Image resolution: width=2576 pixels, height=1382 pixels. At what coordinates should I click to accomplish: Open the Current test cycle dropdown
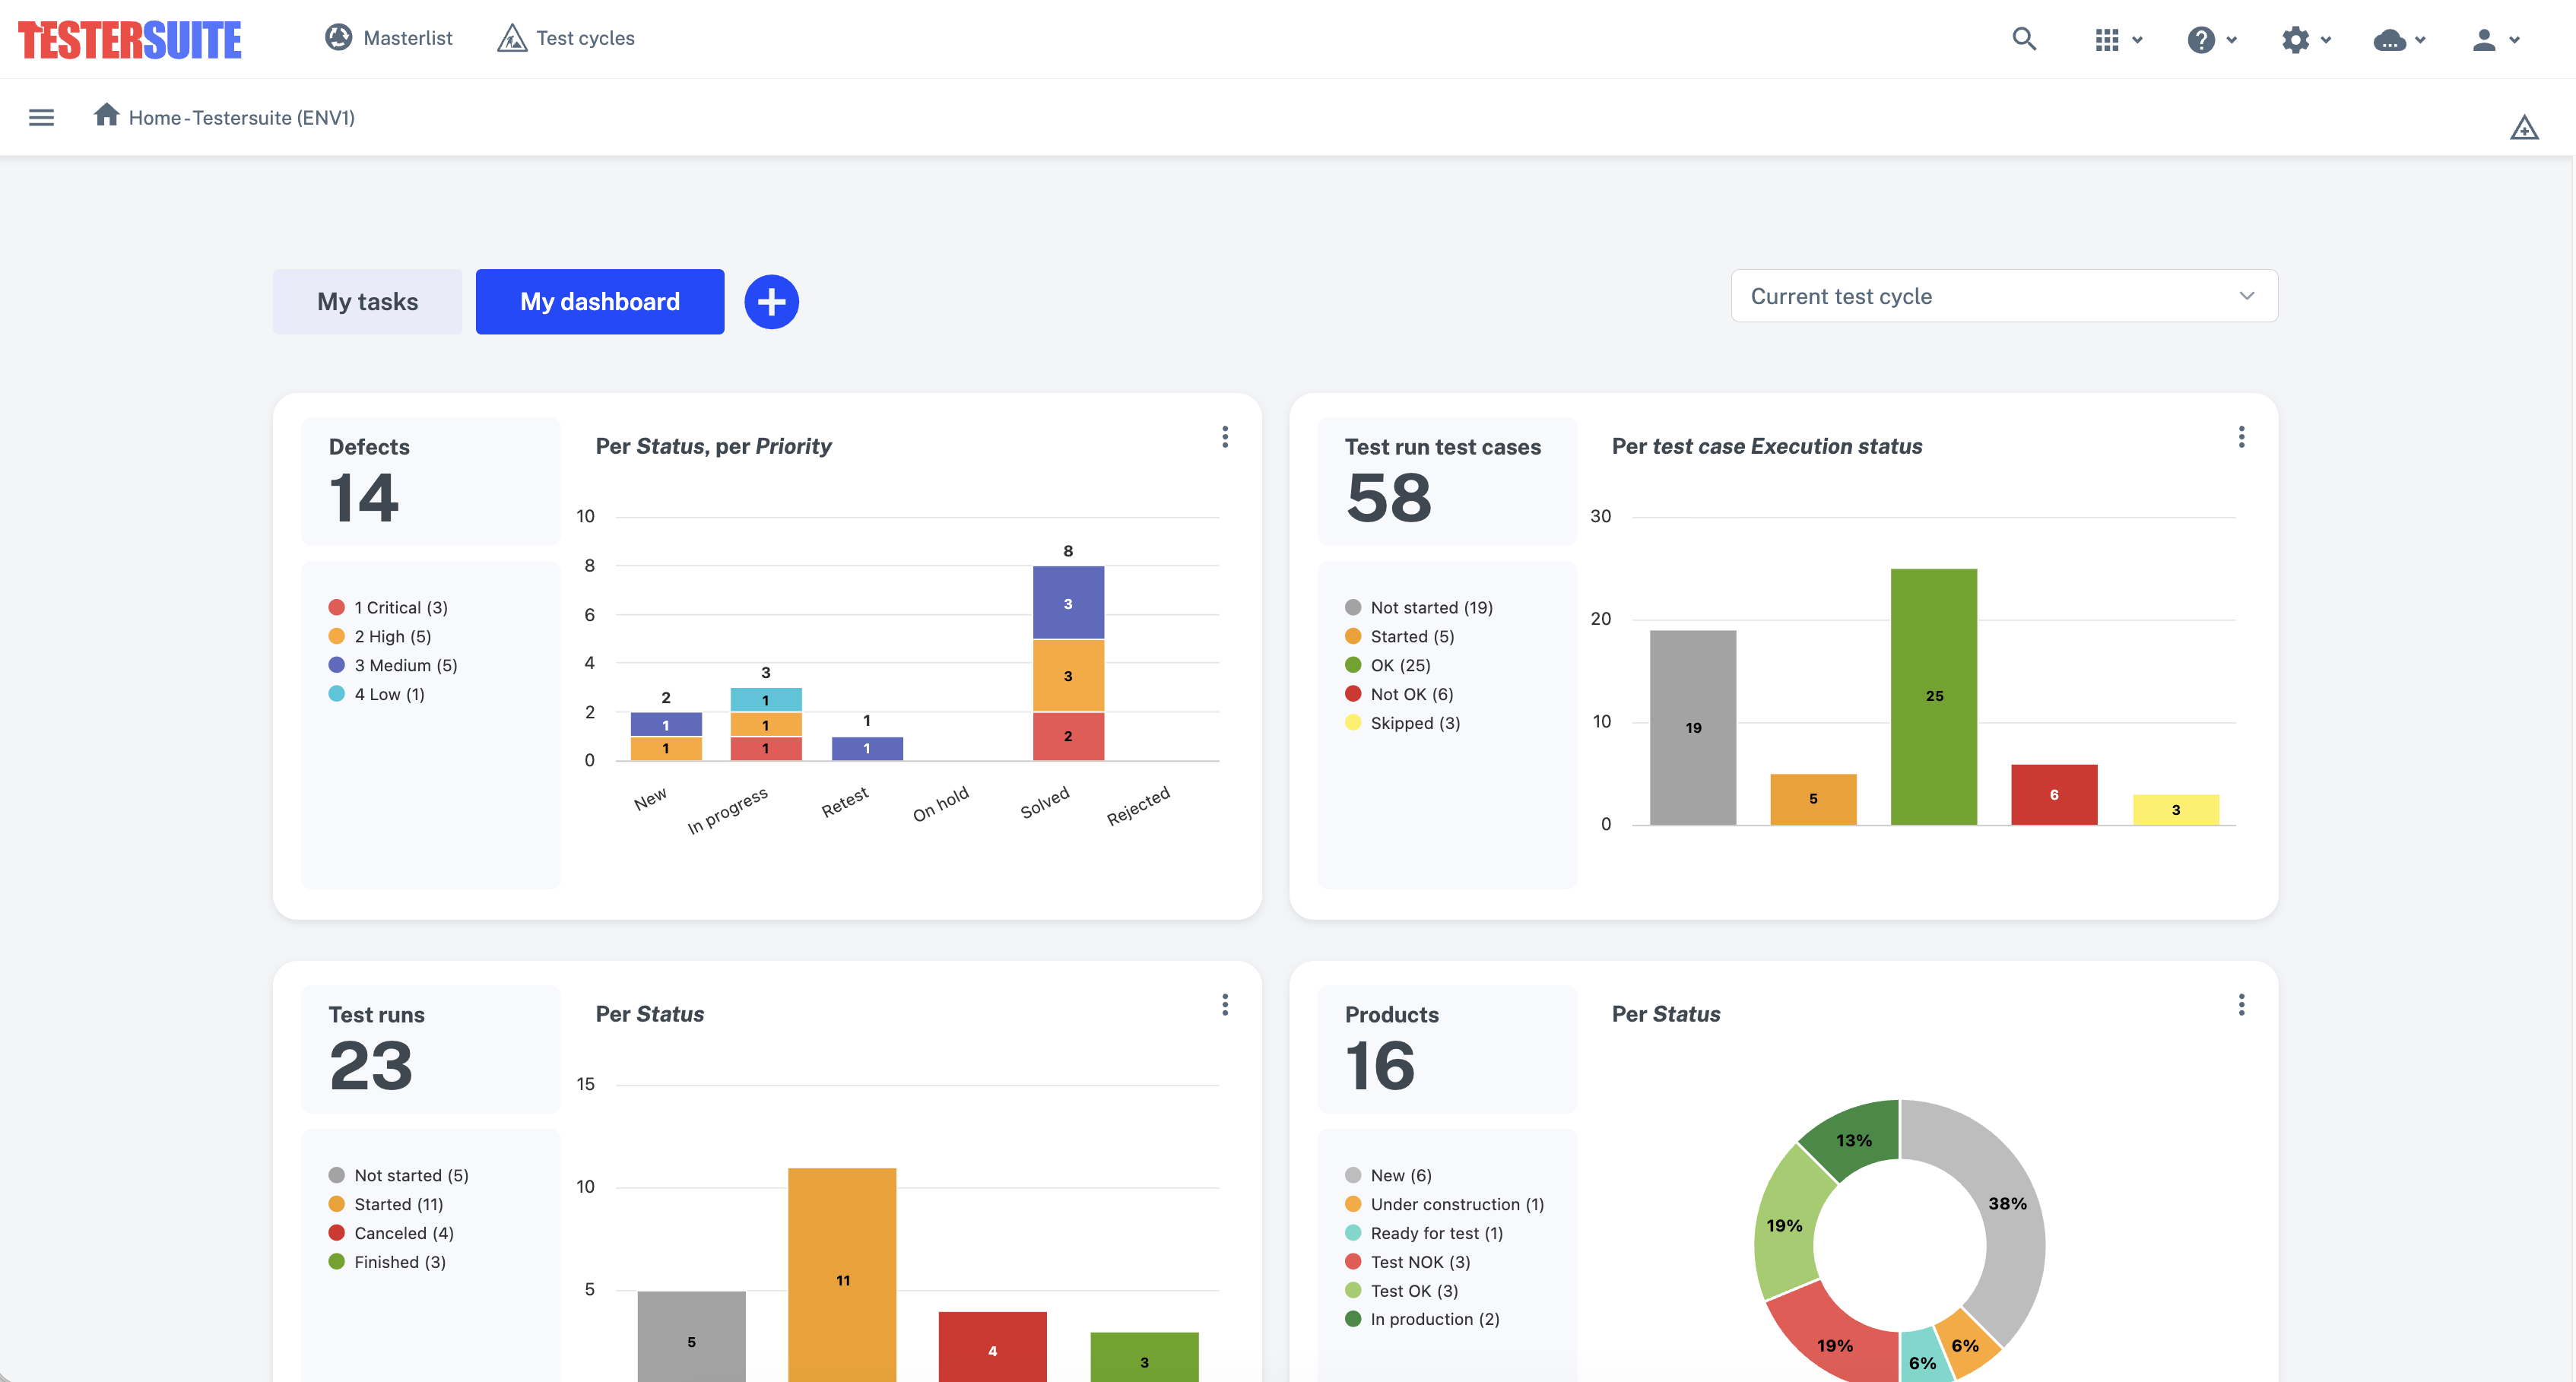(2004, 296)
